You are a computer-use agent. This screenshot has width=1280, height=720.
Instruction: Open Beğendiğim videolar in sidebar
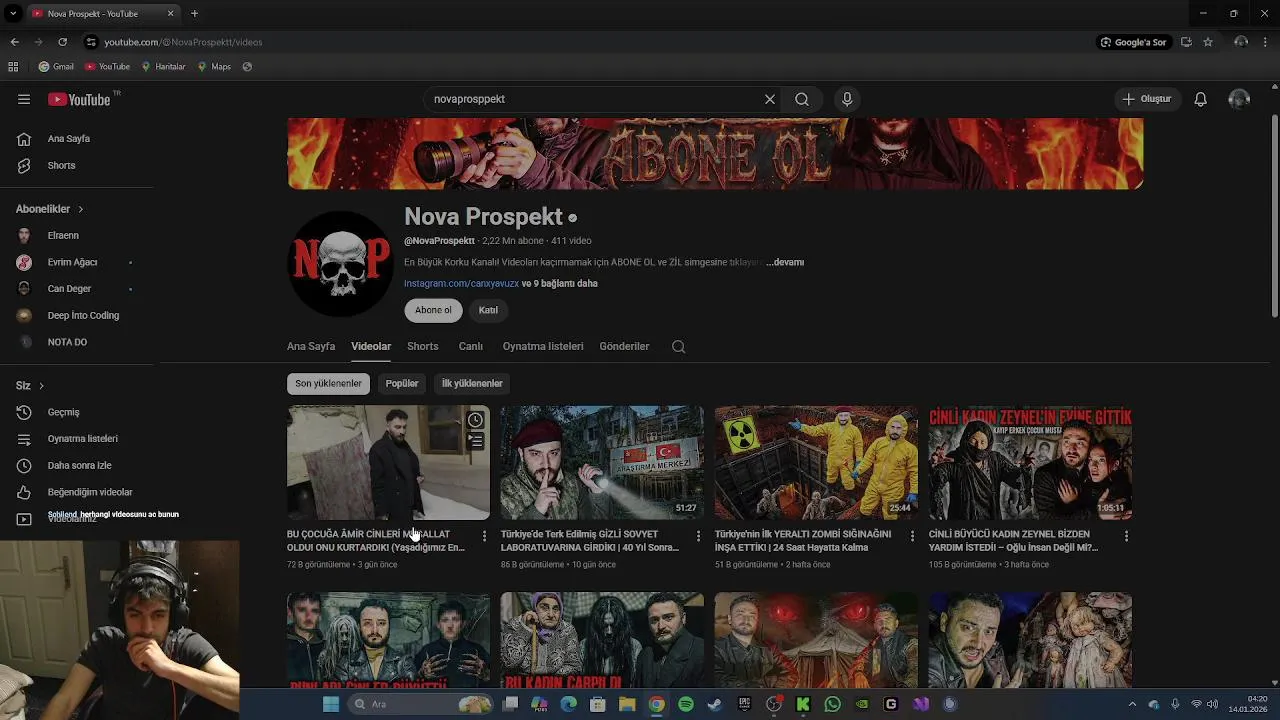click(x=77, y=492)
